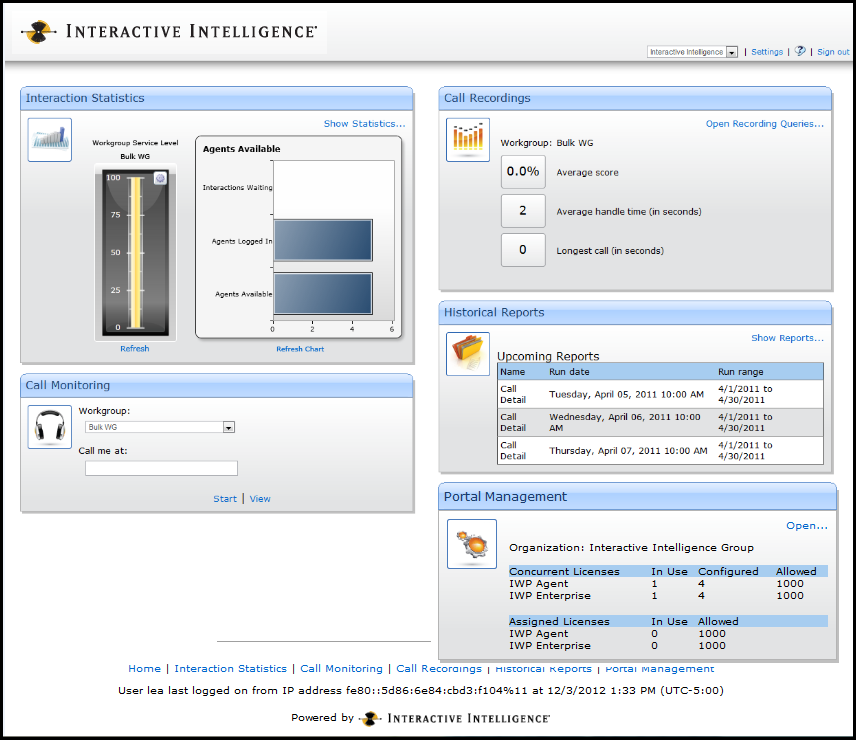Click the Workgroup Service Level gauge bar
Viewport: 856px width, 740px height.
click(x=135, y=252)
